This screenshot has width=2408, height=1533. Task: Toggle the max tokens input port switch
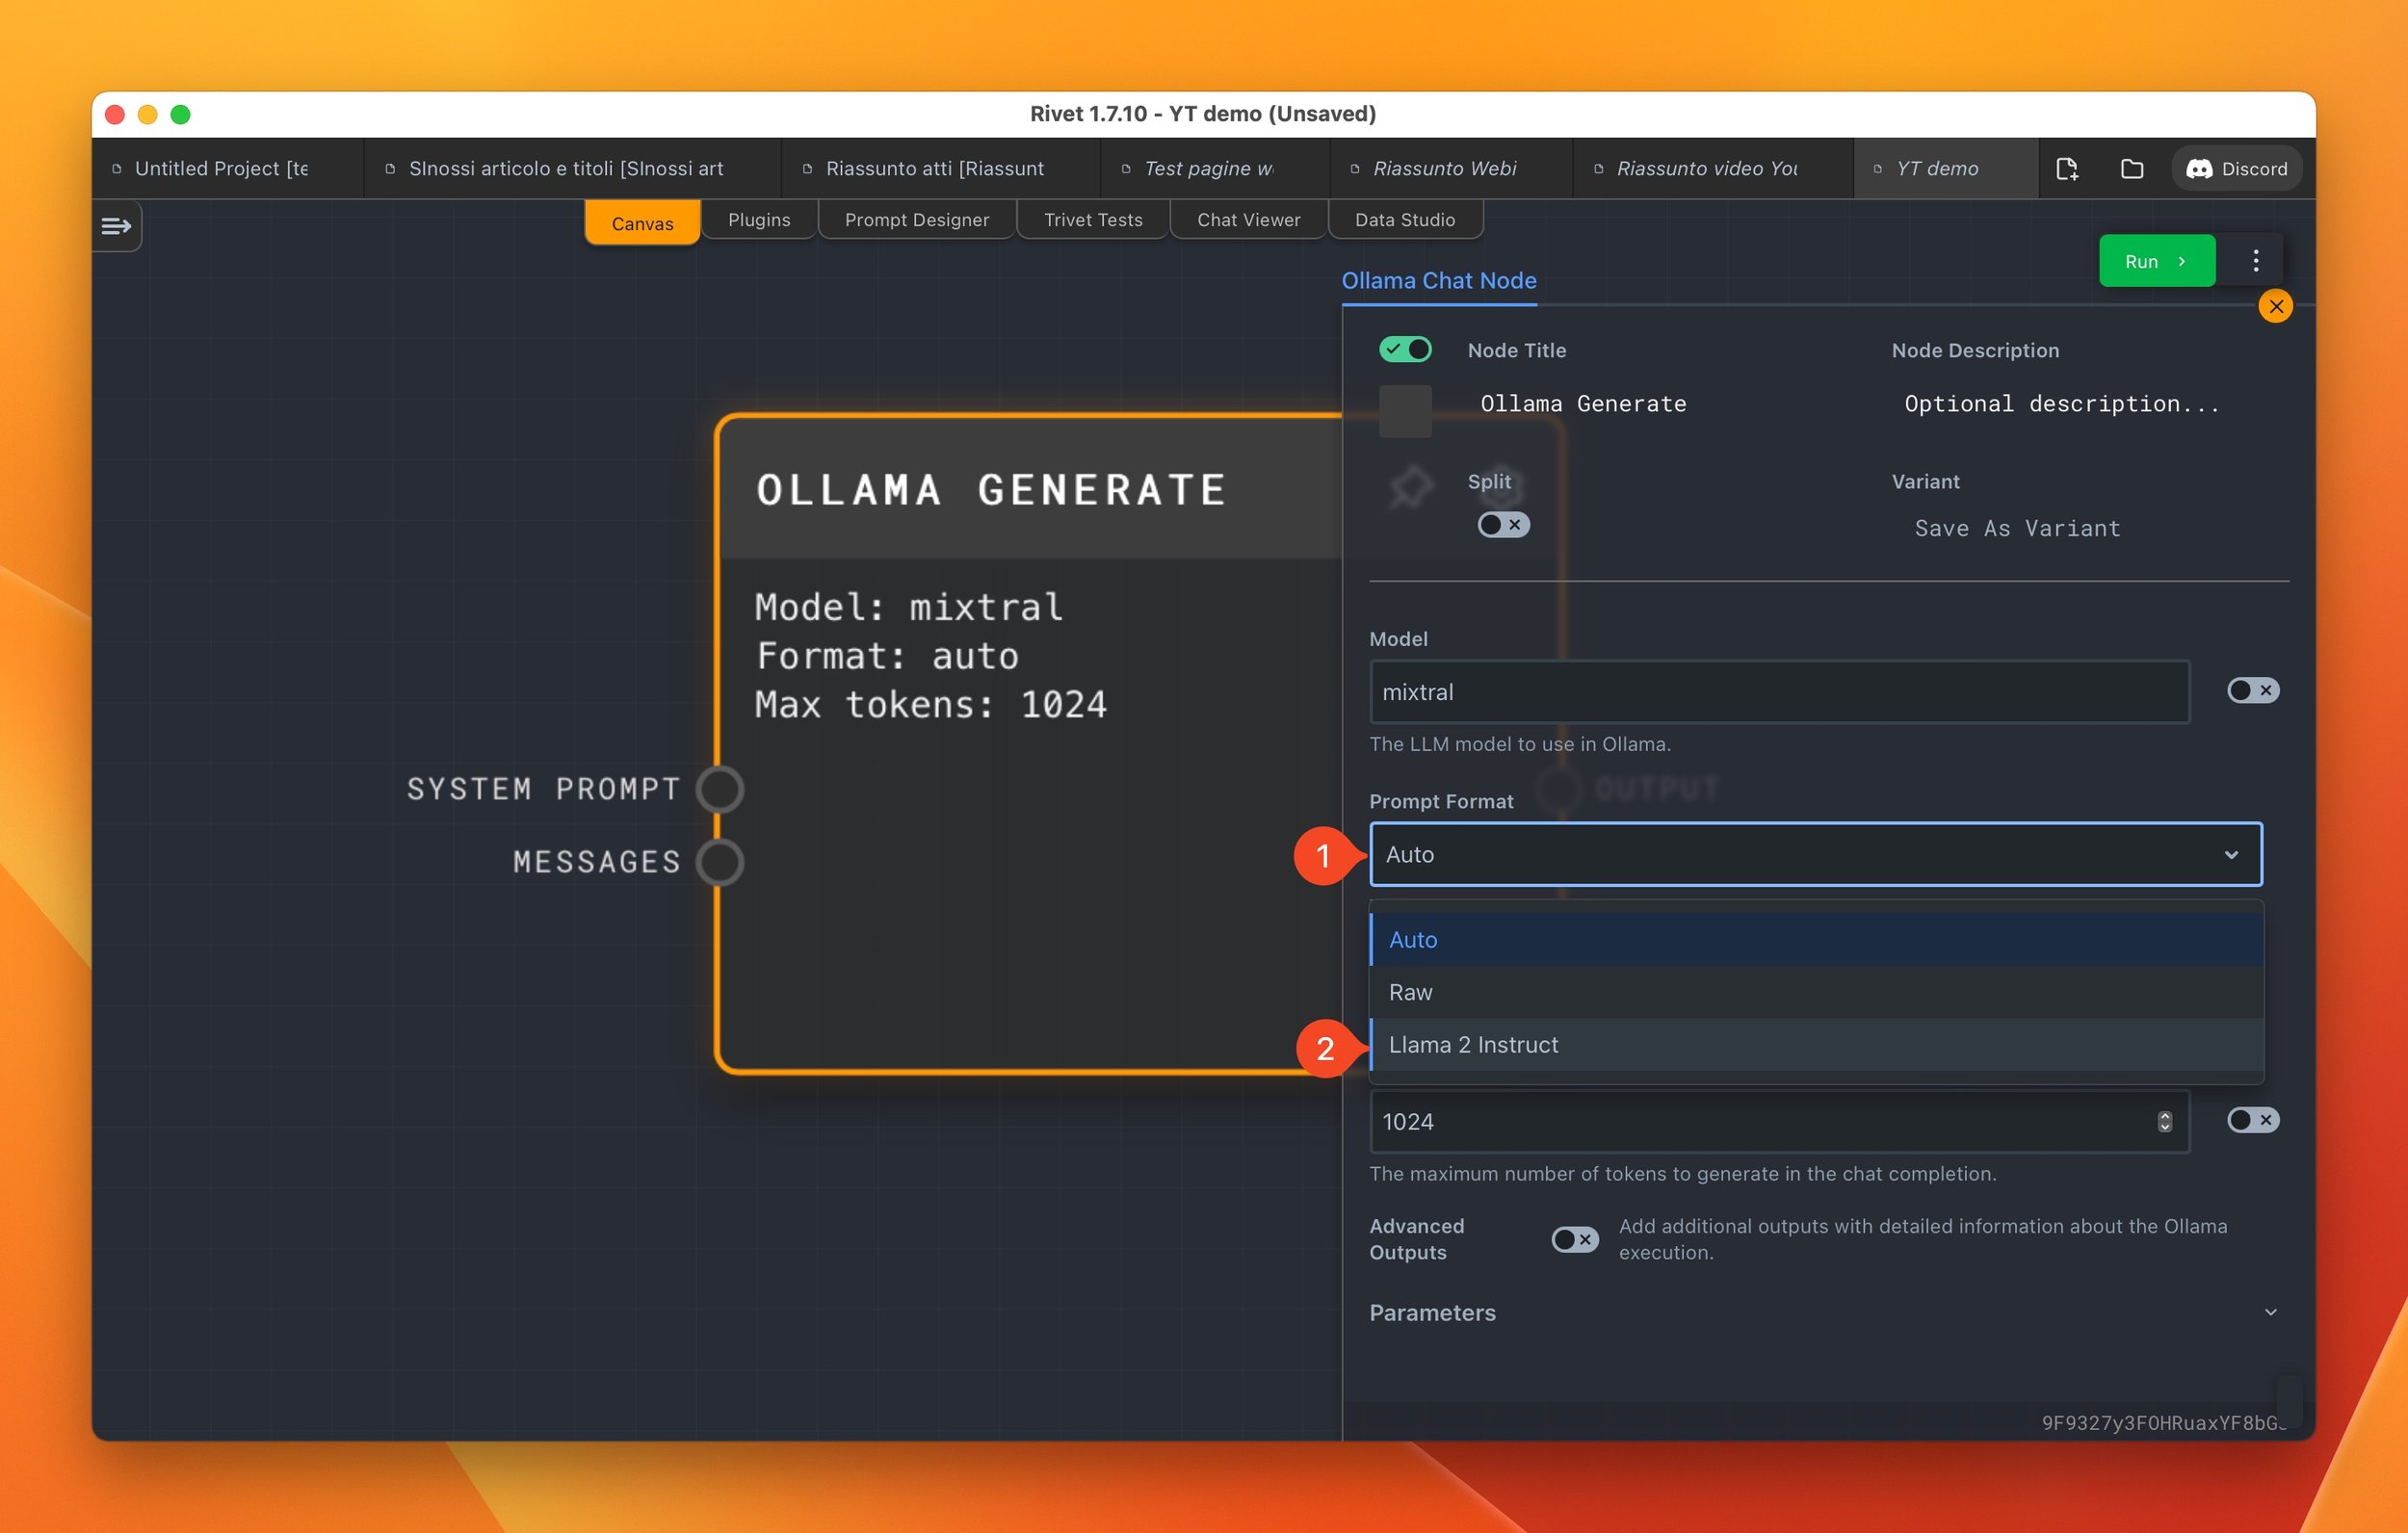pos(2253,1120)
